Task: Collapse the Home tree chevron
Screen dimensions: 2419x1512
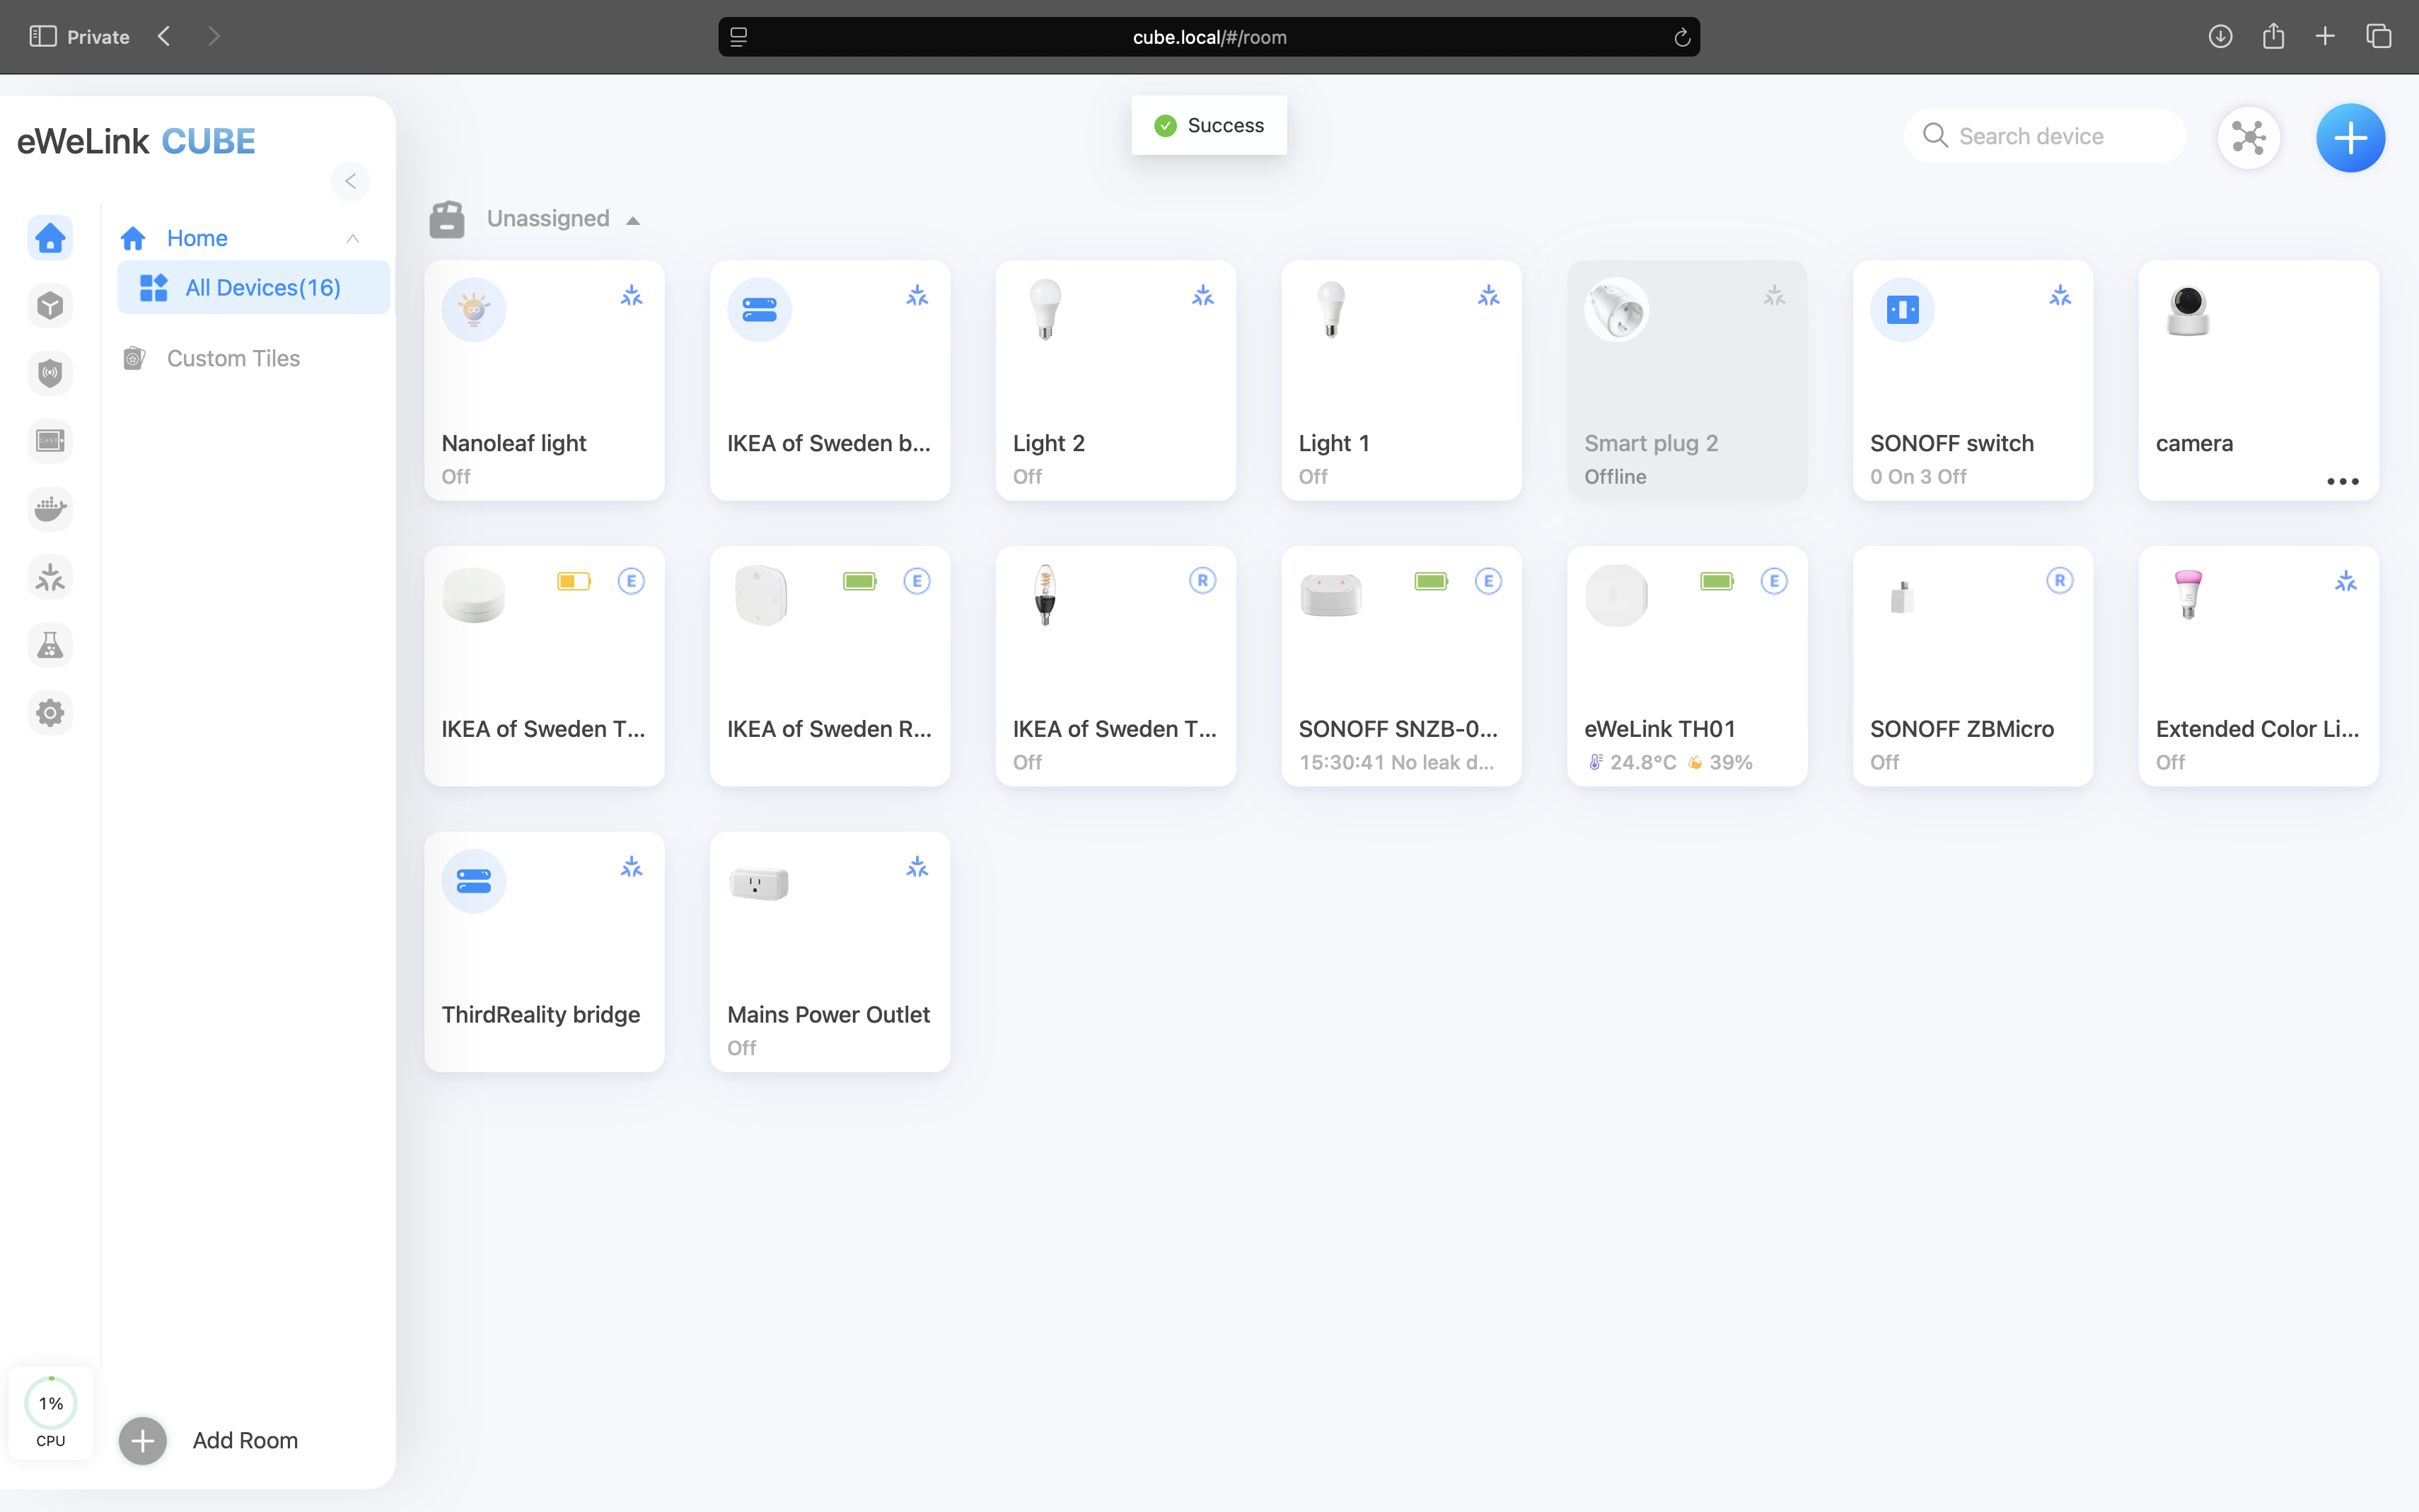Action: (352, 238)
